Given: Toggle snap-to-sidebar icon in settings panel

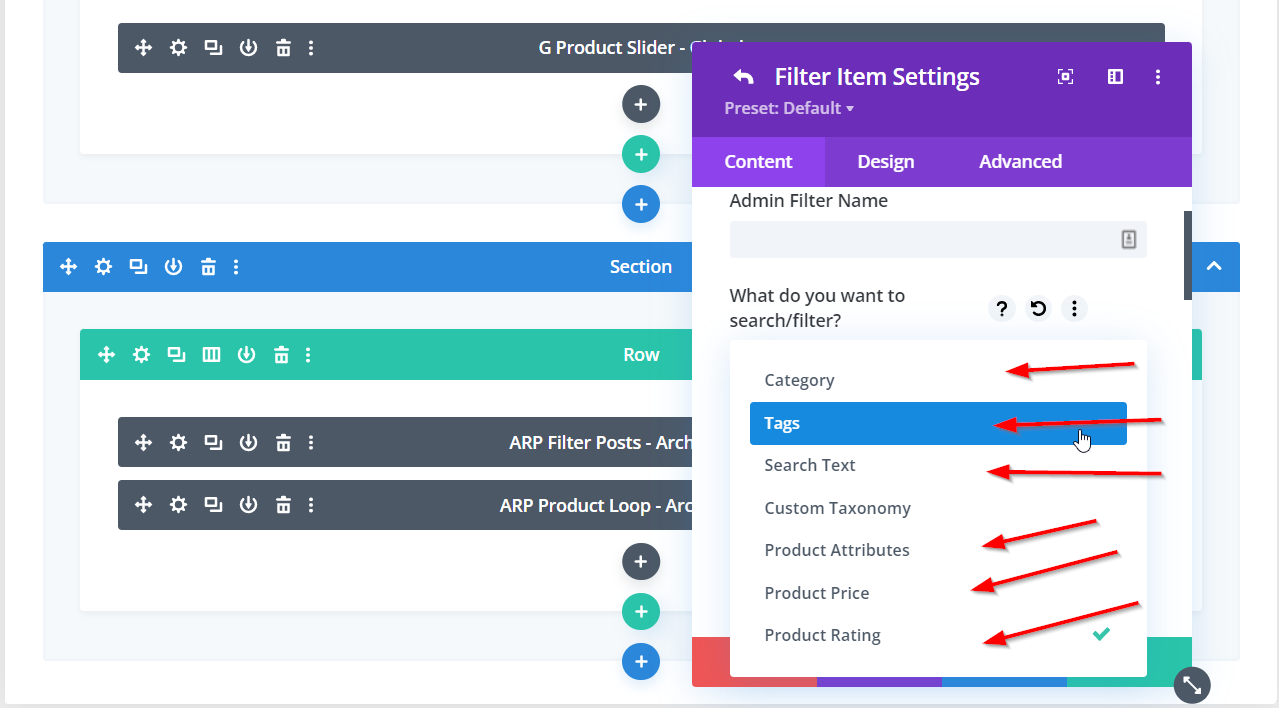Looking at the screenshot, I should [x=1115, y=77].
